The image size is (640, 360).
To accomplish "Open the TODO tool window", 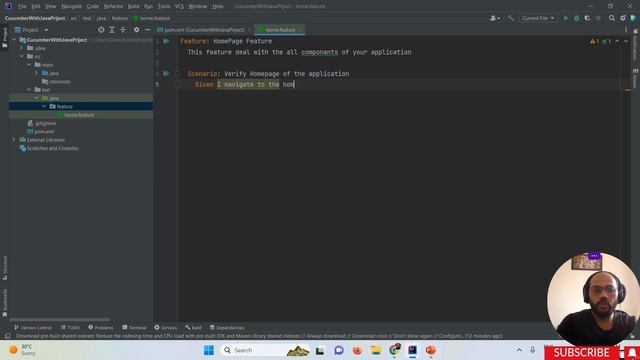I will coord(70,328).
